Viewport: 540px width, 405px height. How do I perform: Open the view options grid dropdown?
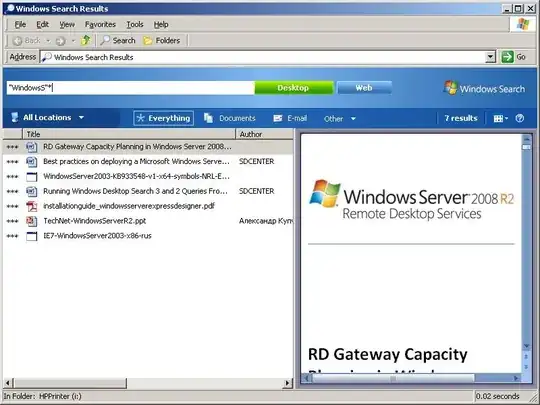(x=500, y=119)
